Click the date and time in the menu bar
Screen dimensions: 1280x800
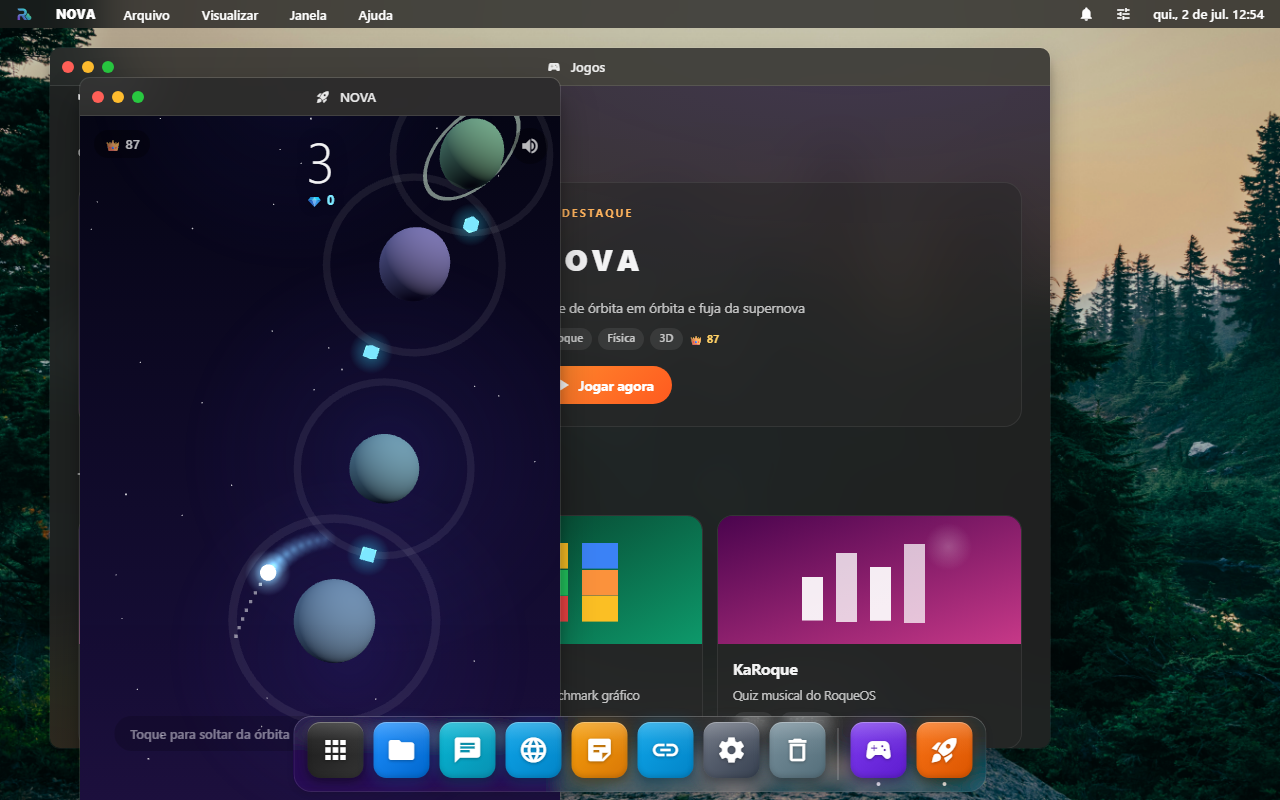pyautogui.click(x=1209, y=15)
